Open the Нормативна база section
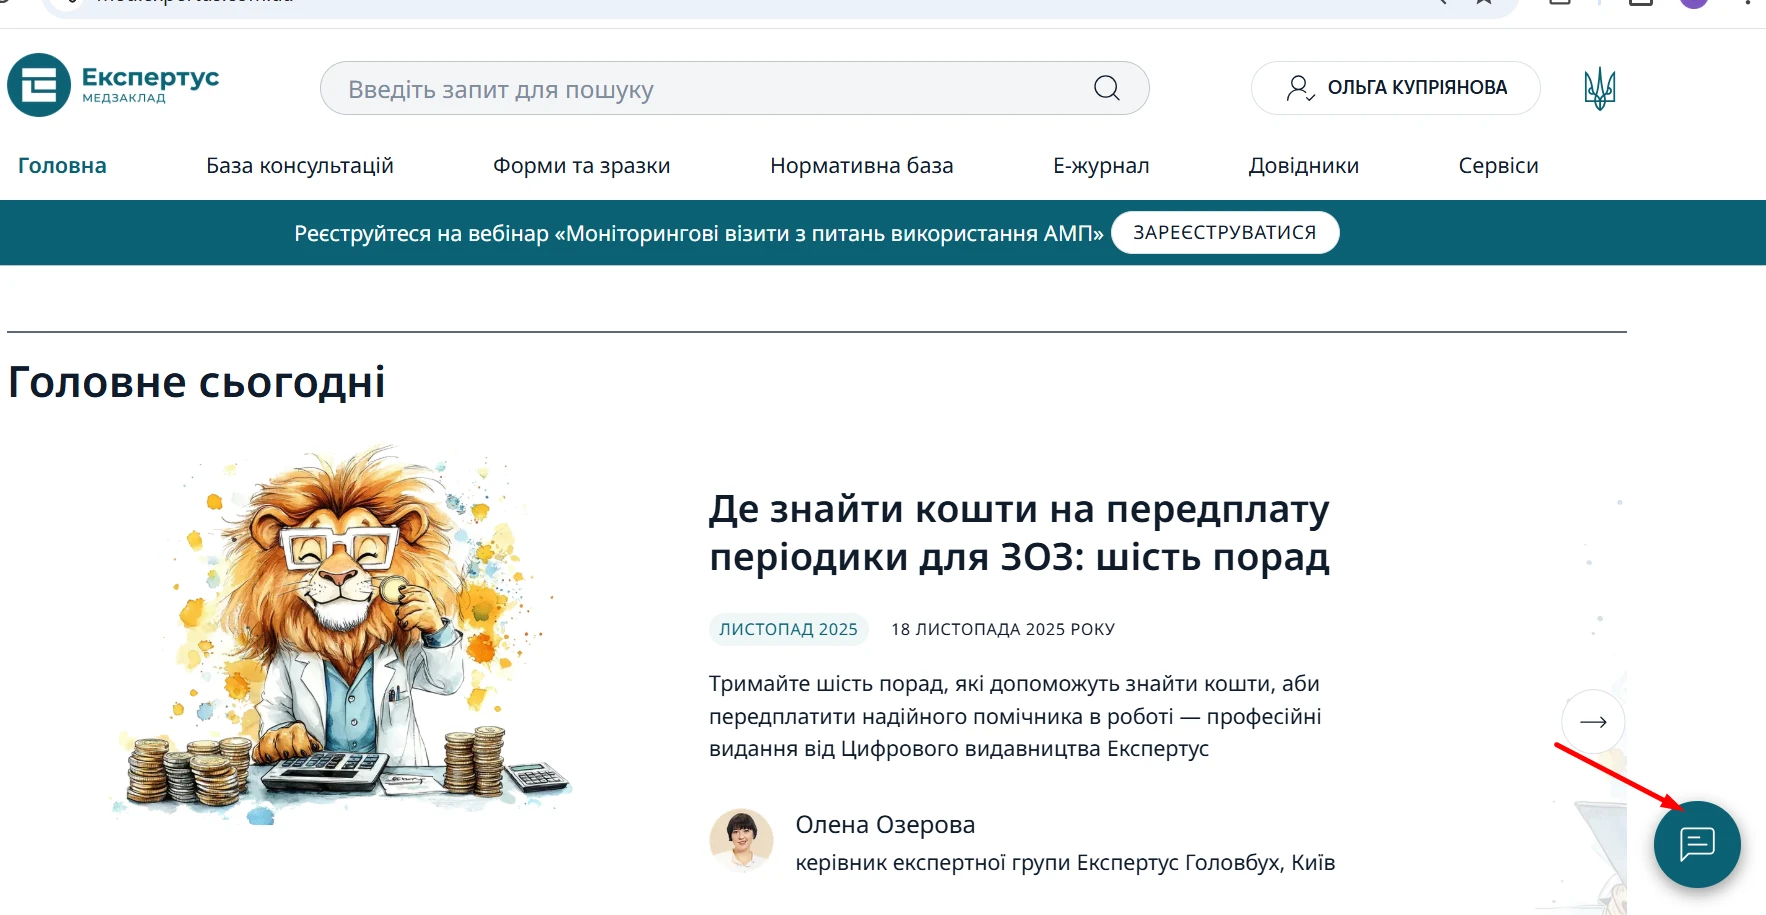Image resolution: width=1766 pixels, height=915 pixels. 861,165
